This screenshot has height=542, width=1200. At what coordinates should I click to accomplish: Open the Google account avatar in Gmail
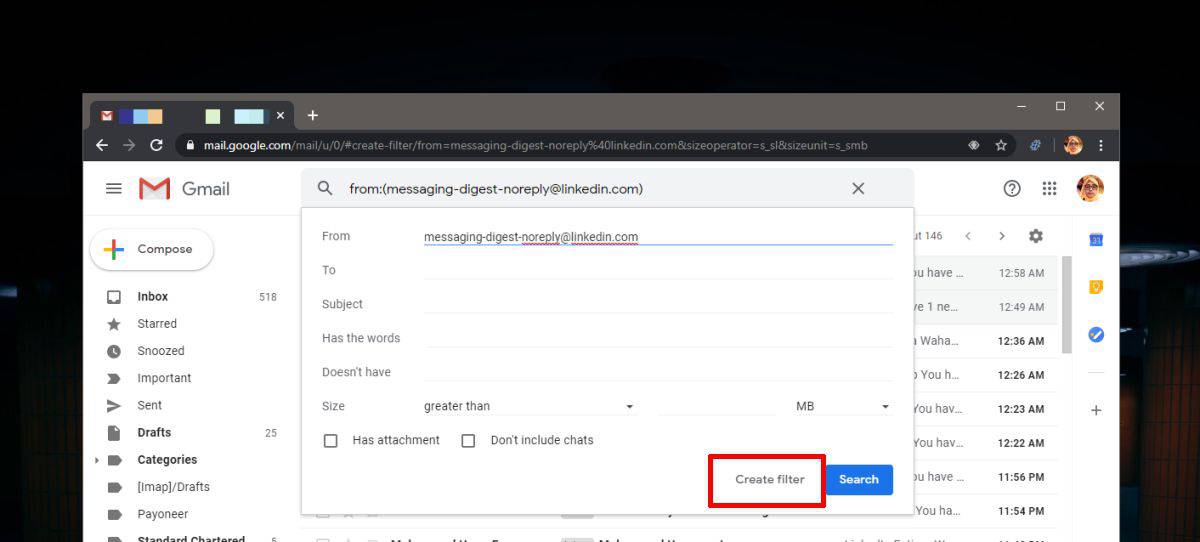1090,188
